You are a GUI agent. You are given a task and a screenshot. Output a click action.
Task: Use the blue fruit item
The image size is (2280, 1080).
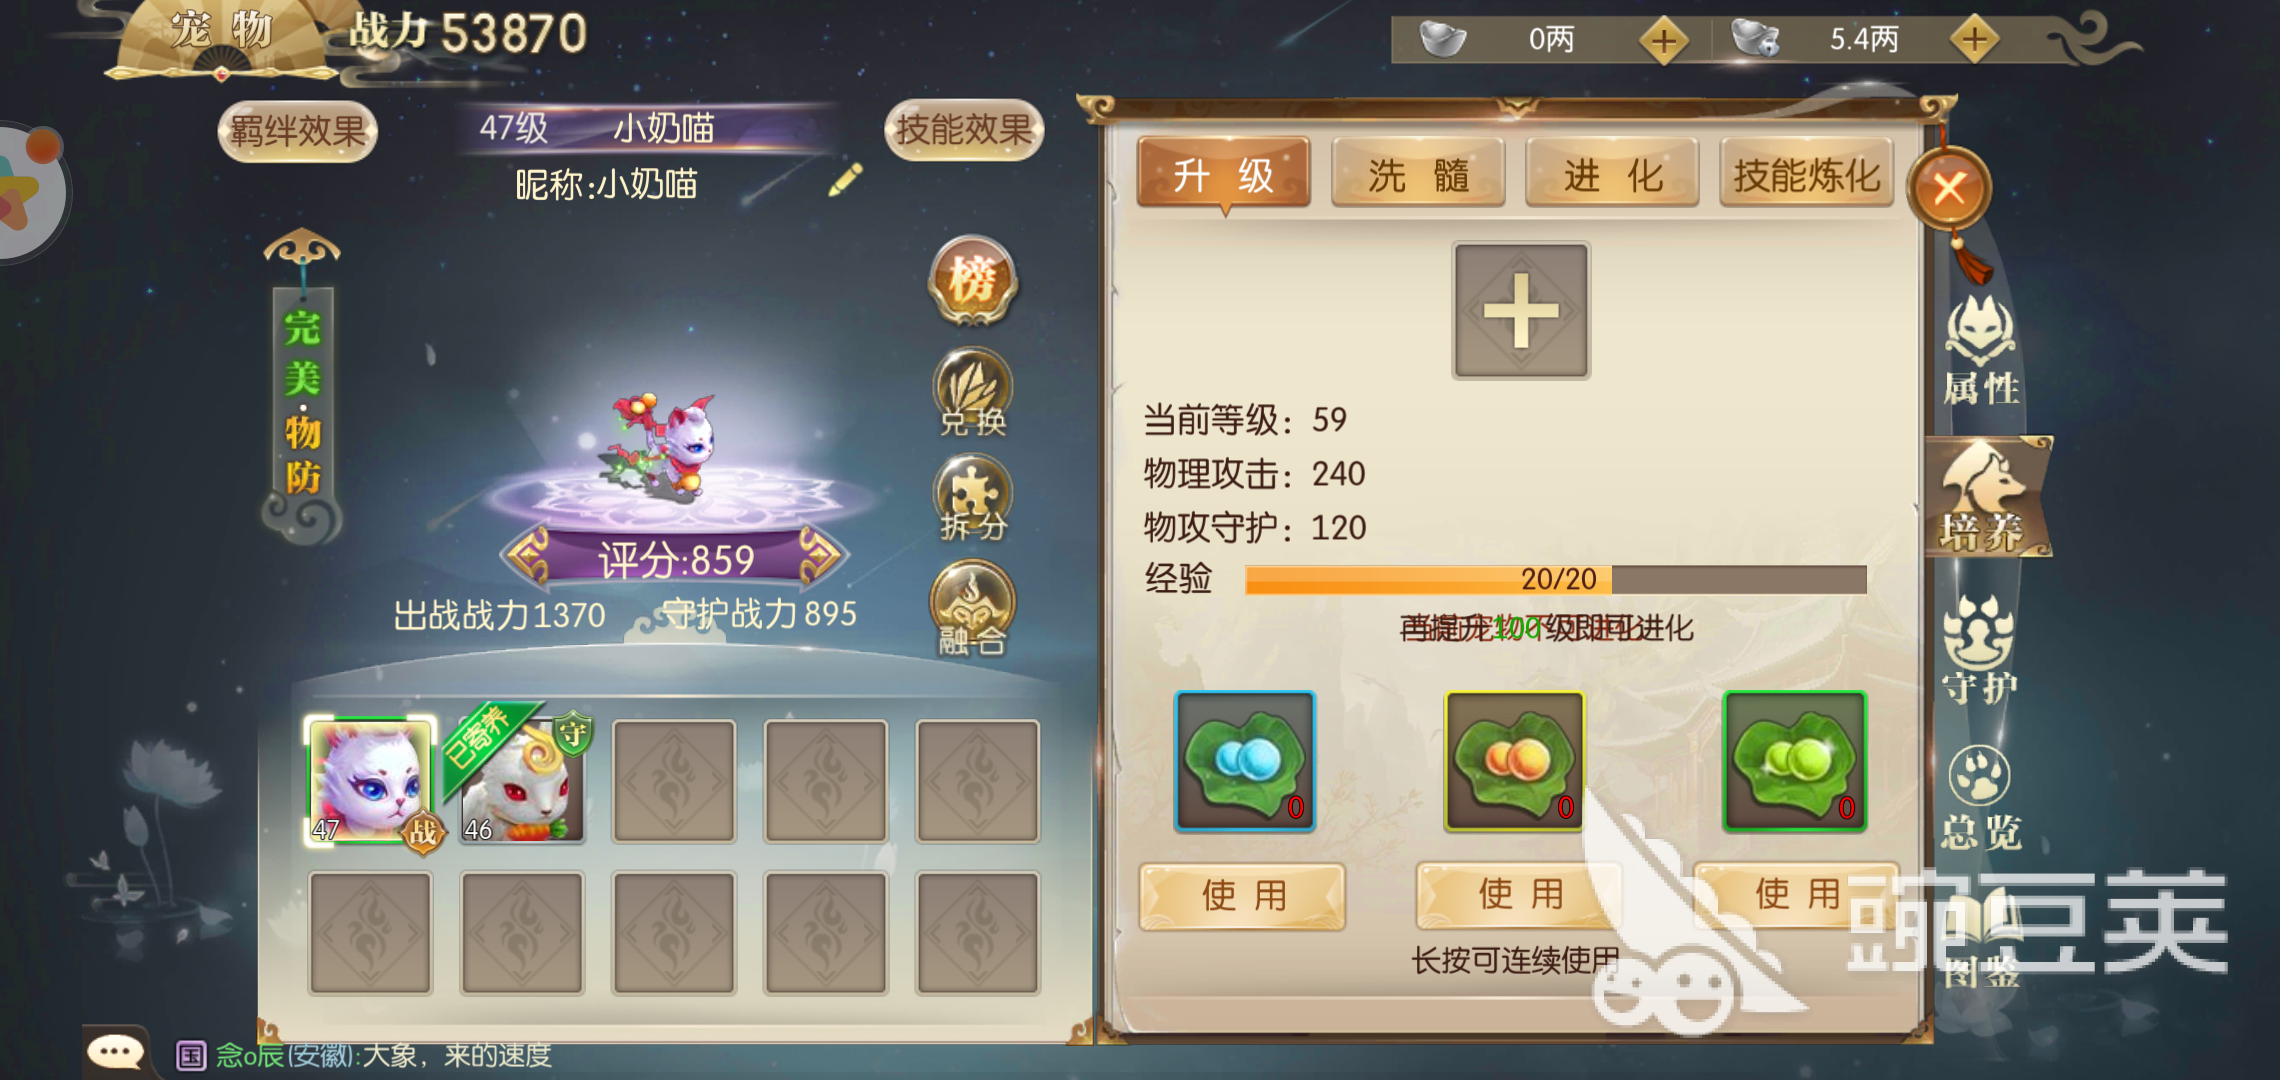pos(1243,896)
